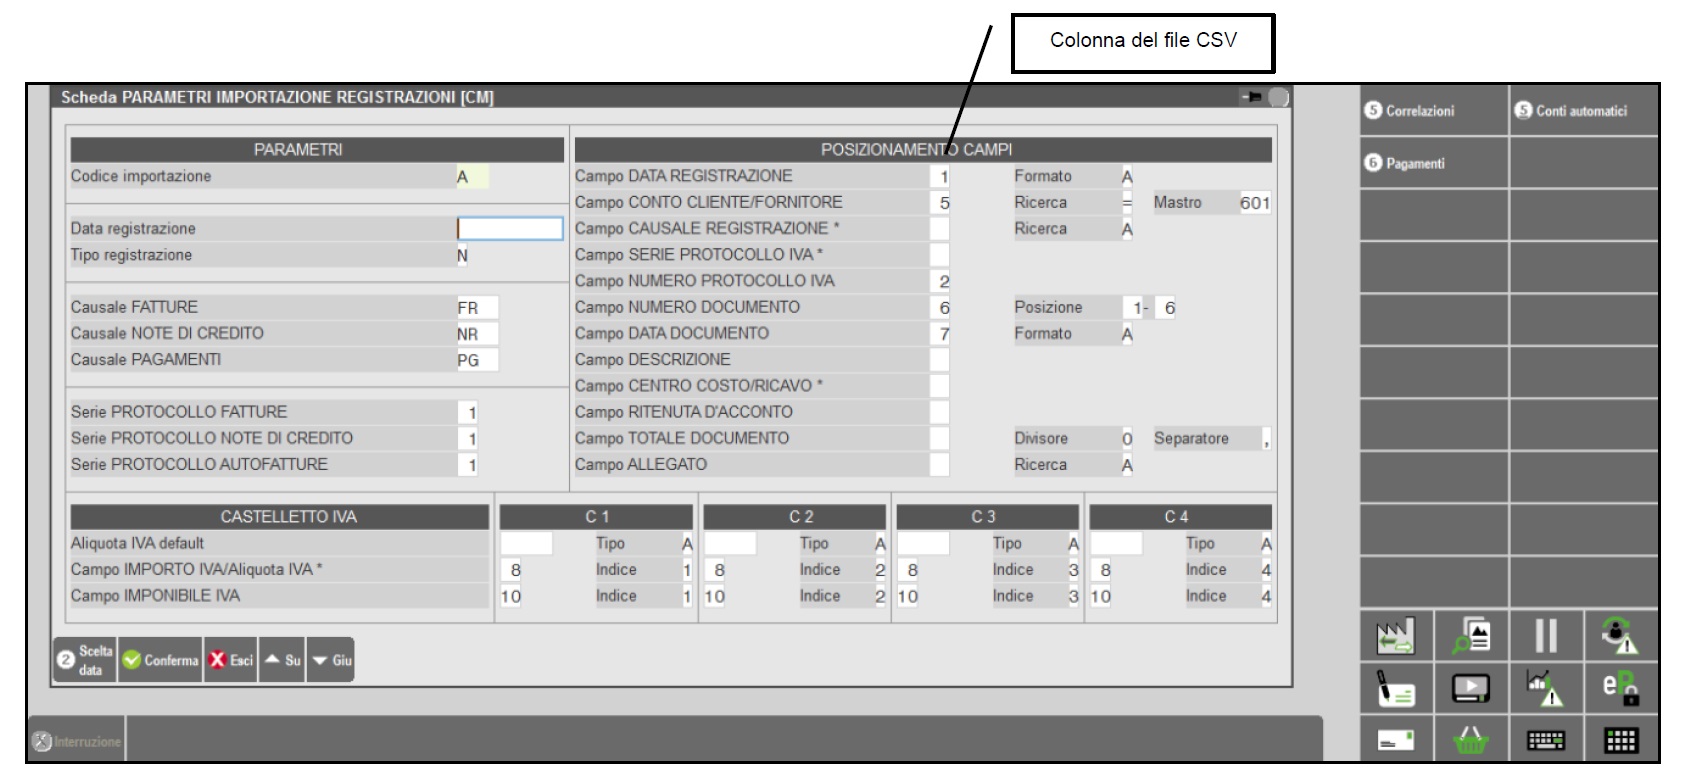Viewport: 1706px width, 784px height.
Task: Click the keyboard icon
Action: coord(1546,740)
